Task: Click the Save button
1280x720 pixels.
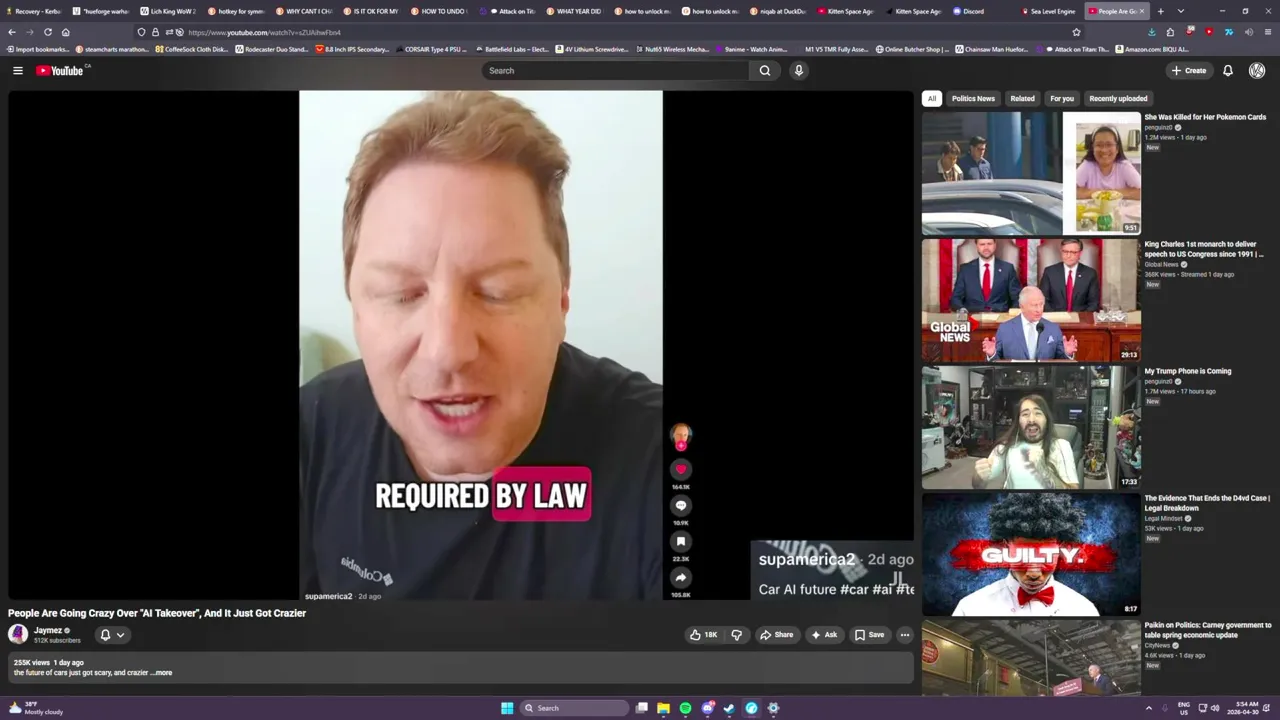Action: [869, 635]
